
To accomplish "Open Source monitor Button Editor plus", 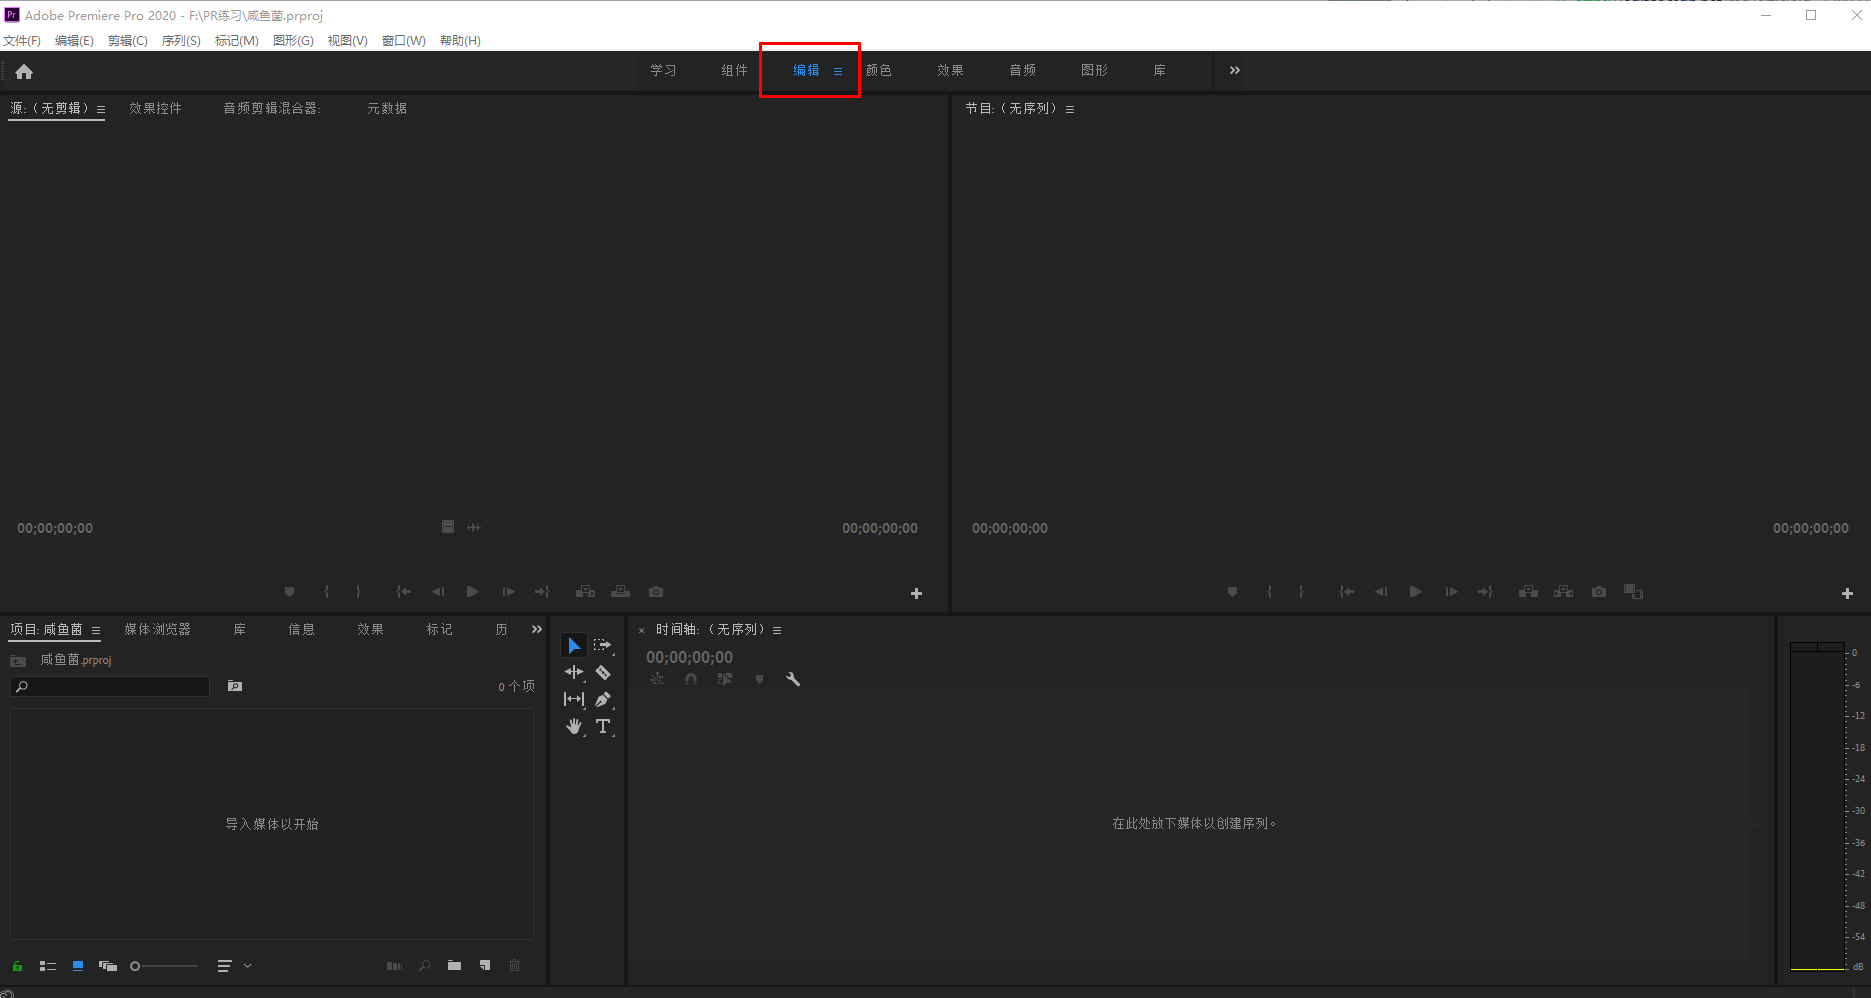I will click(x=916, y=594).
